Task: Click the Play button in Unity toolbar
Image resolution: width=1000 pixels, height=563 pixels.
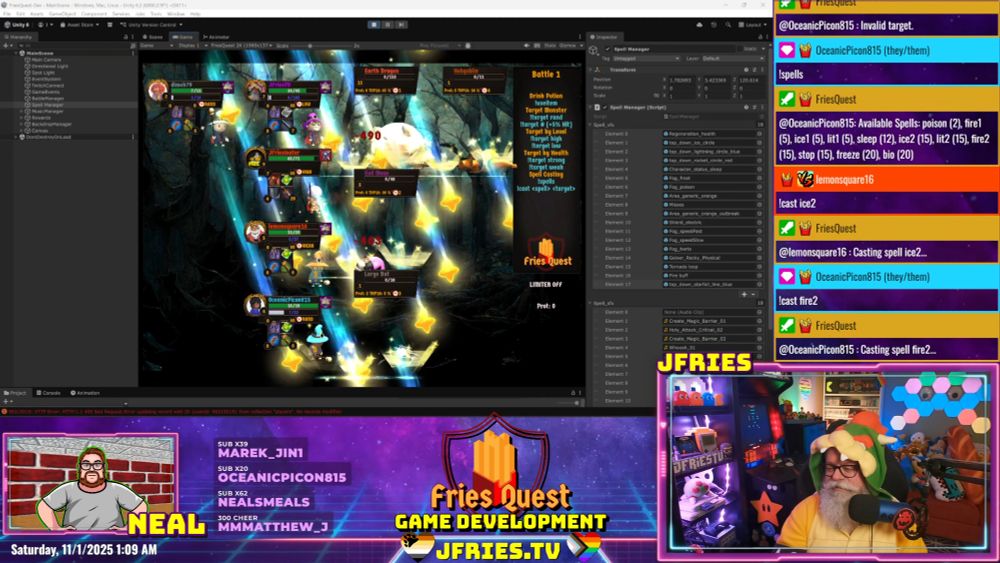Action: [374, 24]
